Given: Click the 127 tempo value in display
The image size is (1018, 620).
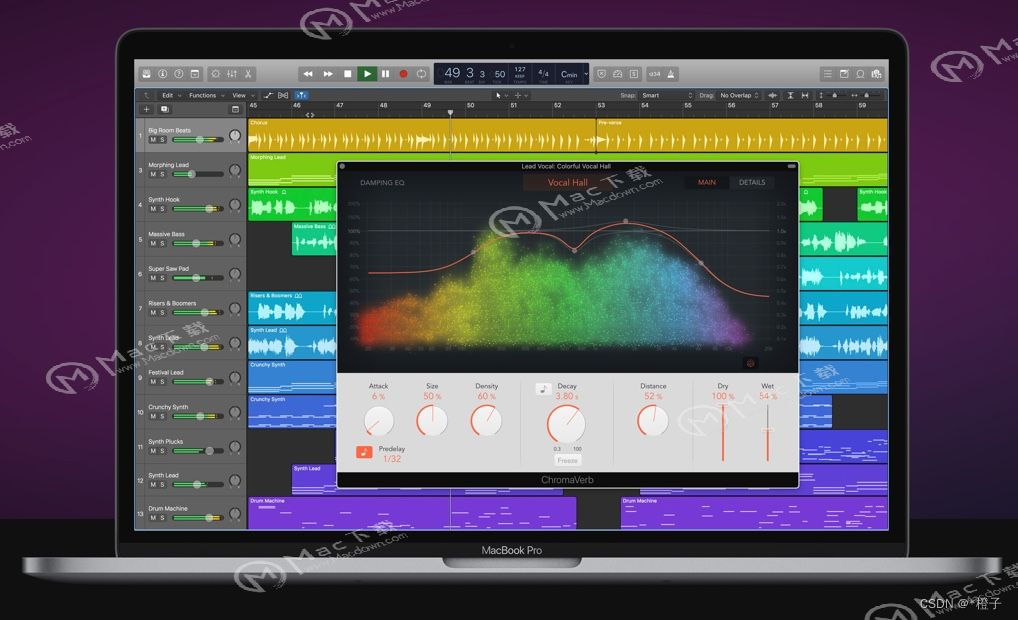Looking at the screenshot, I should (x=519, y=69).
